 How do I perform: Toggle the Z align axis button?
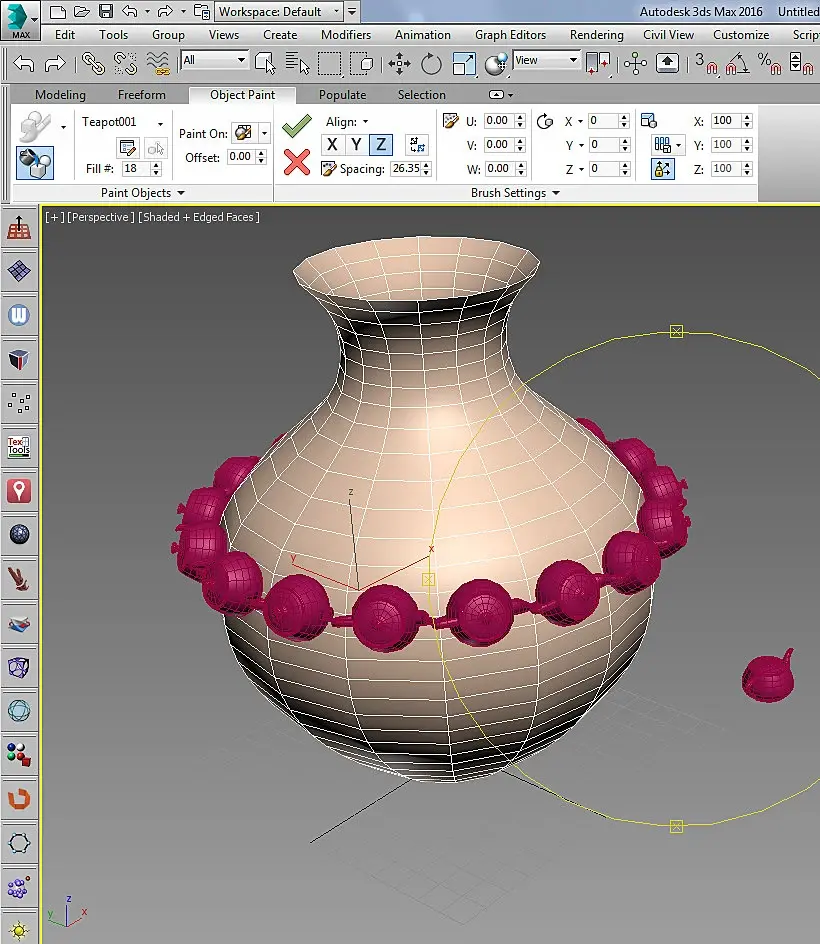coord(380,145)
